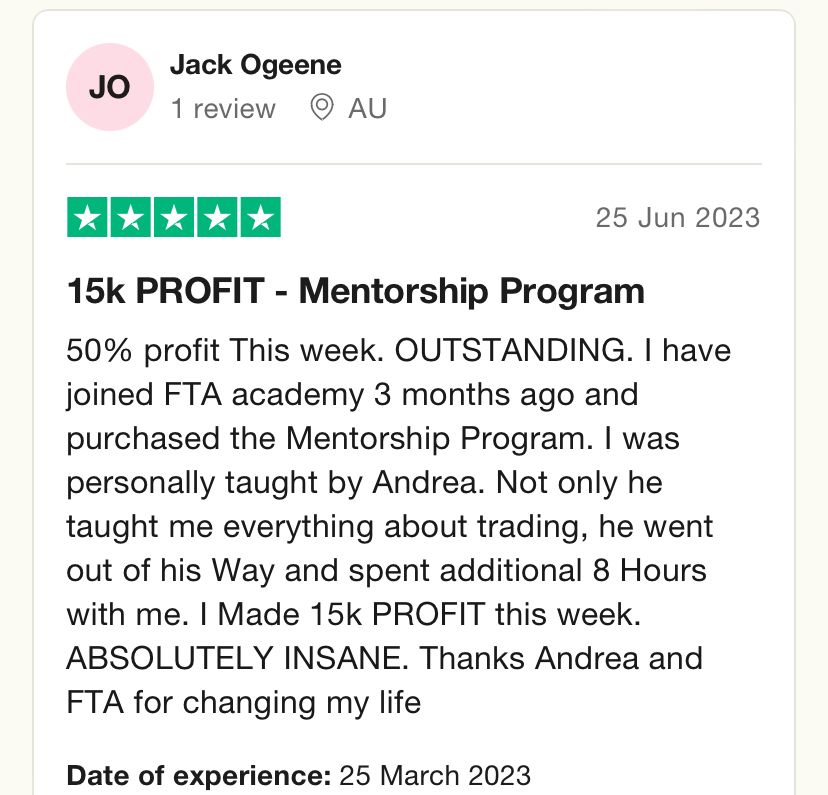Click the 'Date of experience' label

(x=199, y=775)
